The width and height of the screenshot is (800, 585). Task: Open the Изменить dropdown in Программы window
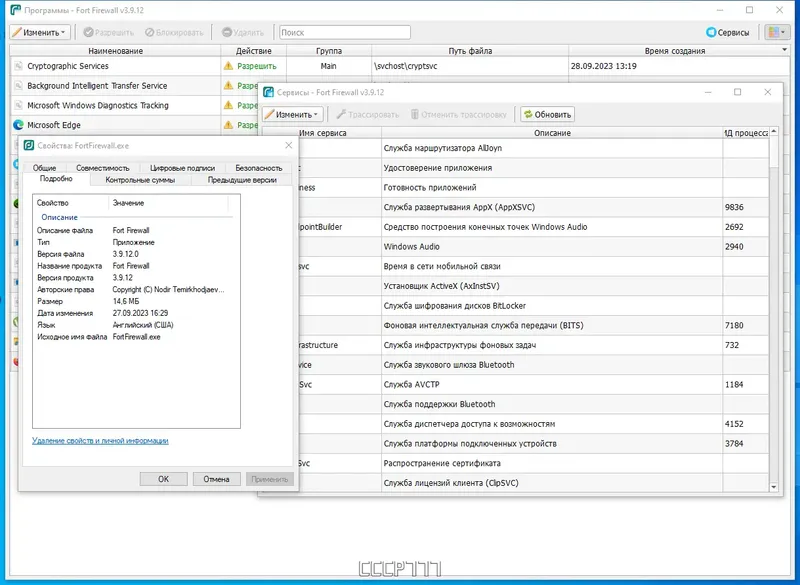40,32
